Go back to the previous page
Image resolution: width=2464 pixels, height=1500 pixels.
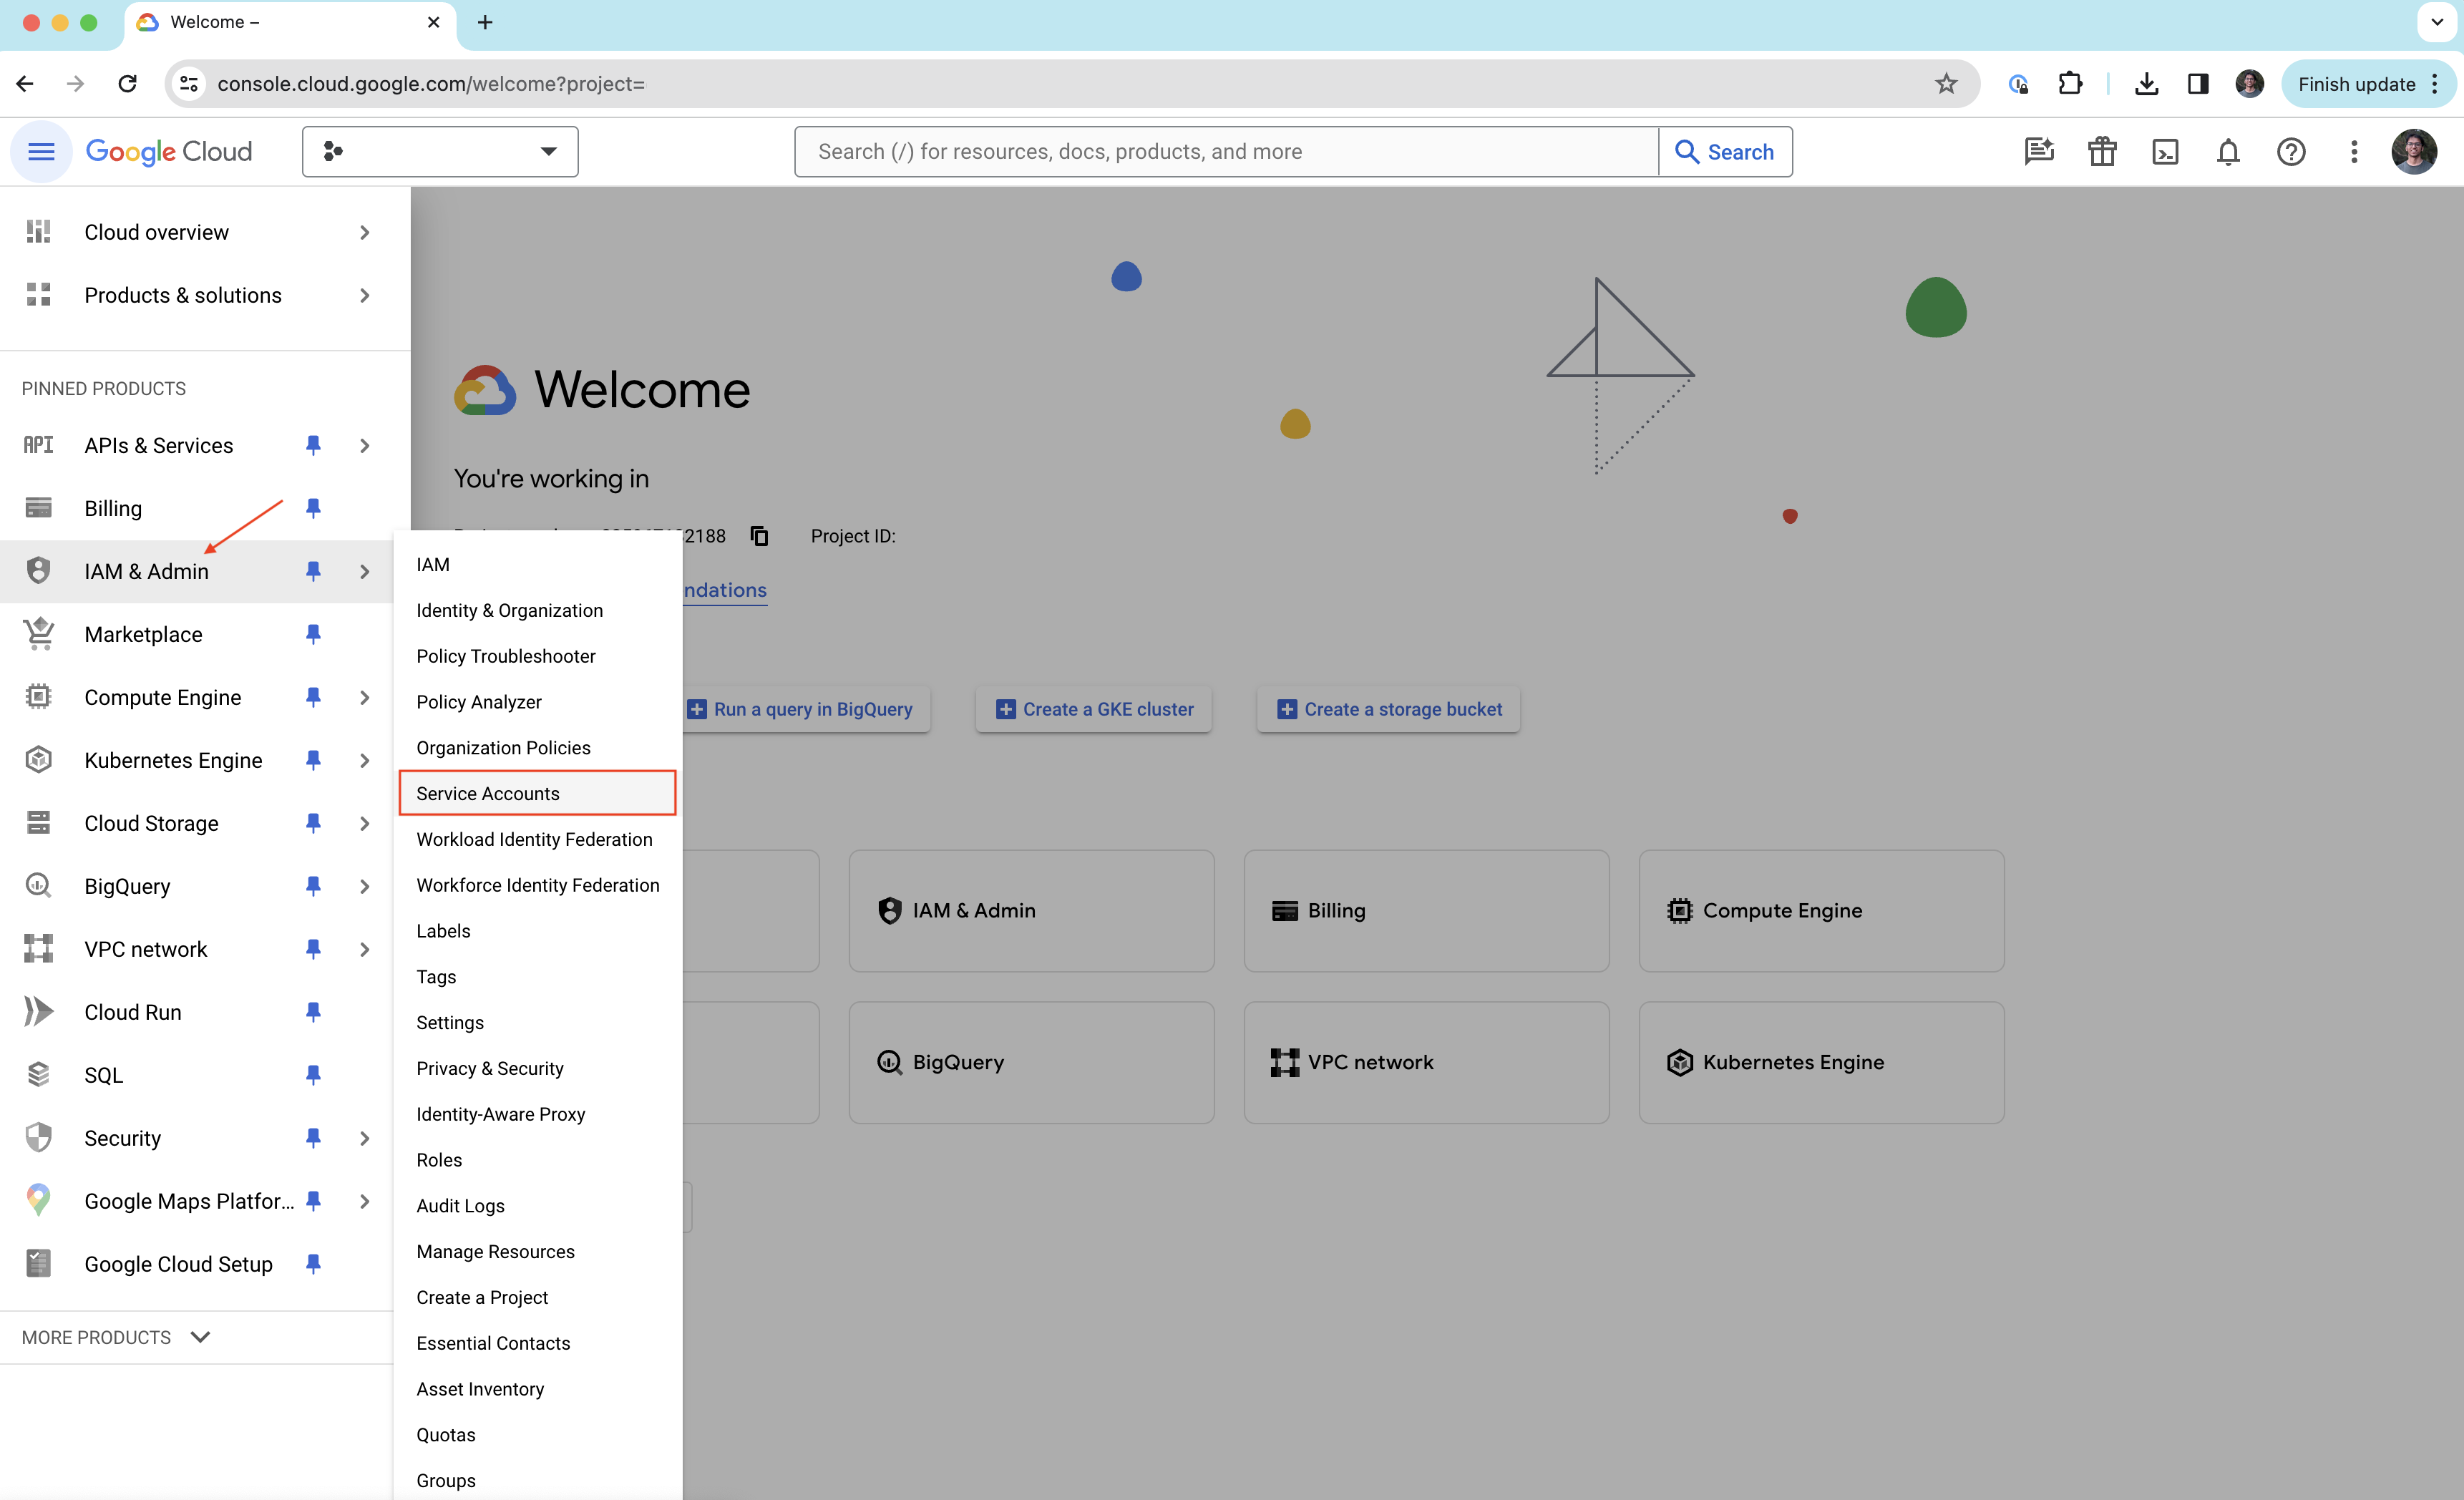pos(25,84)
